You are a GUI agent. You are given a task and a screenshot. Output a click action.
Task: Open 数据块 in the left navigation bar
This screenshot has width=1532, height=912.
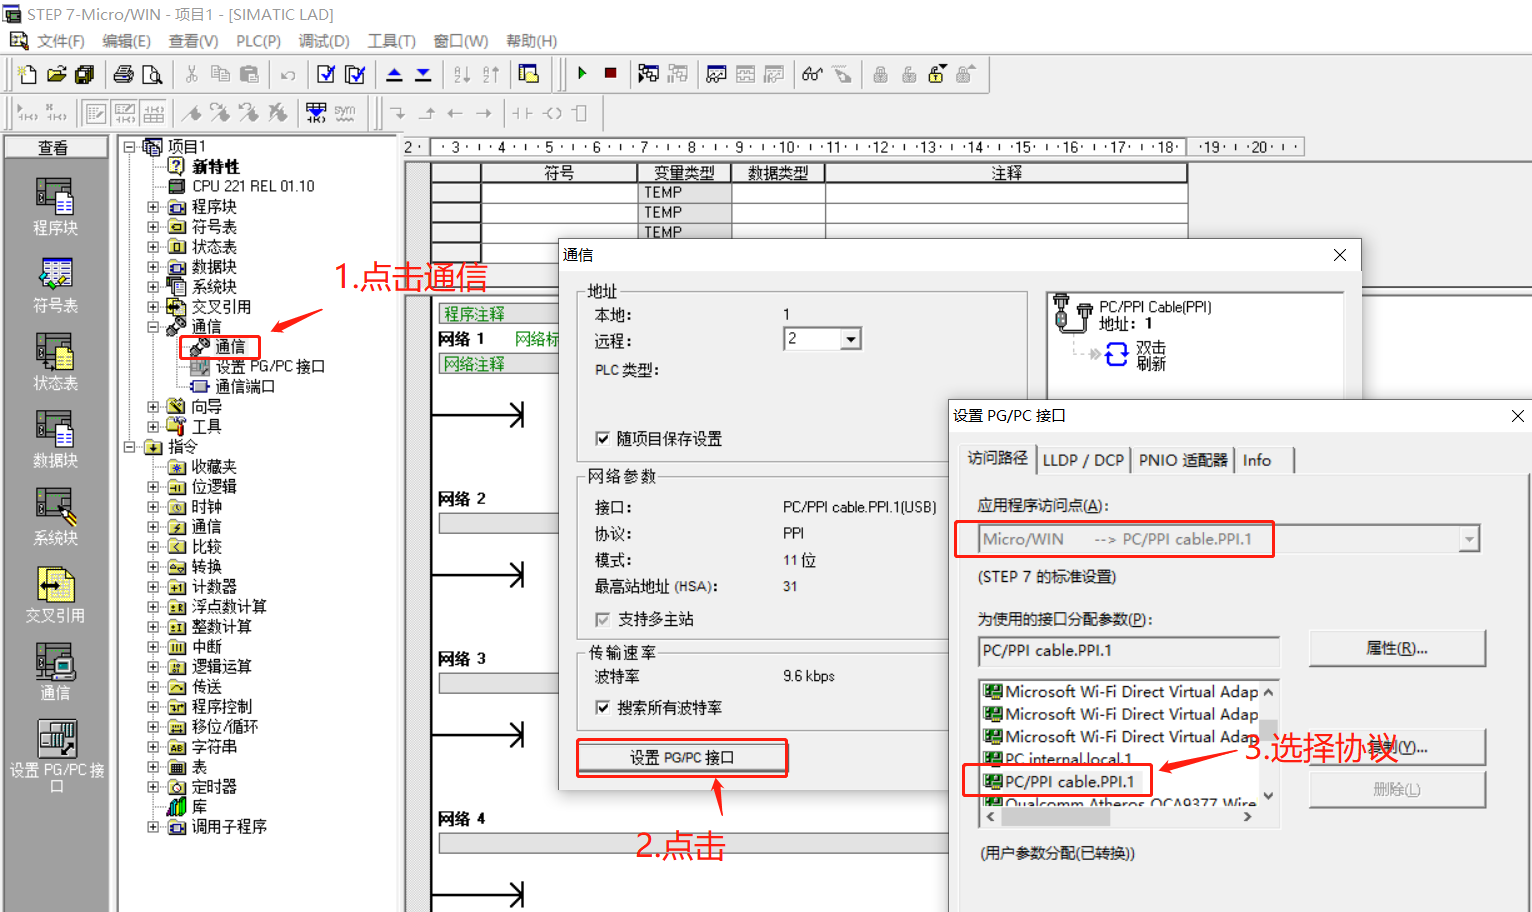pos(55,440)
